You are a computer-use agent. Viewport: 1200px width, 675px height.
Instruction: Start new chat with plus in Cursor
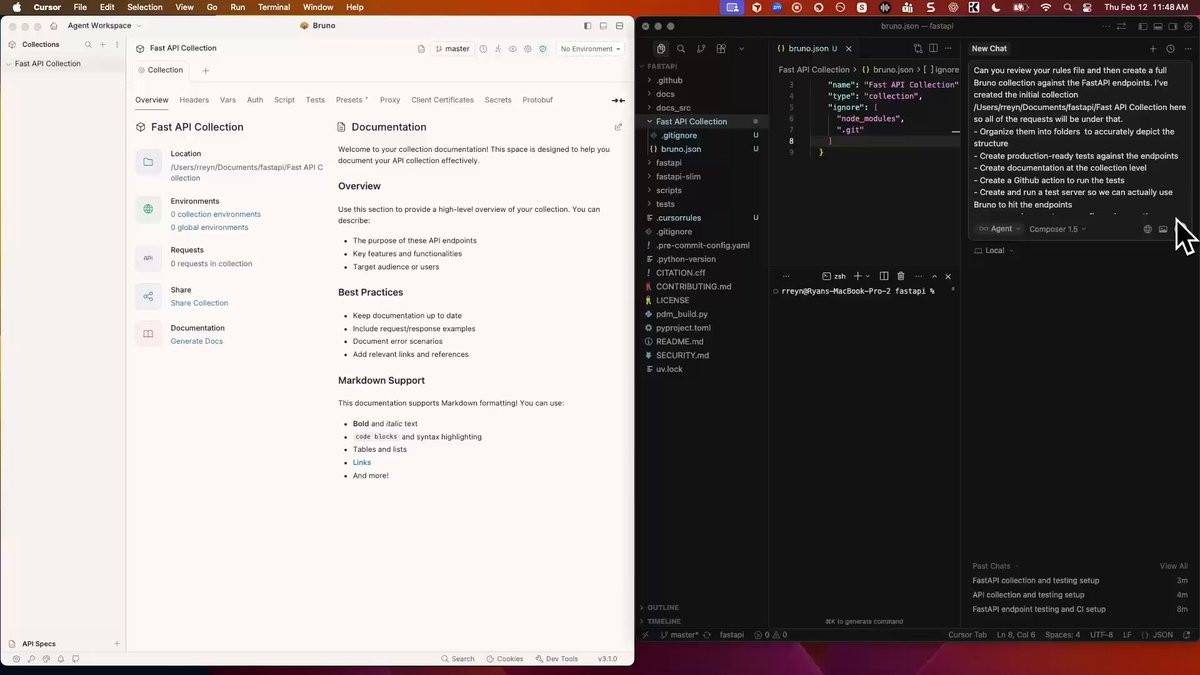point(1153,48)
